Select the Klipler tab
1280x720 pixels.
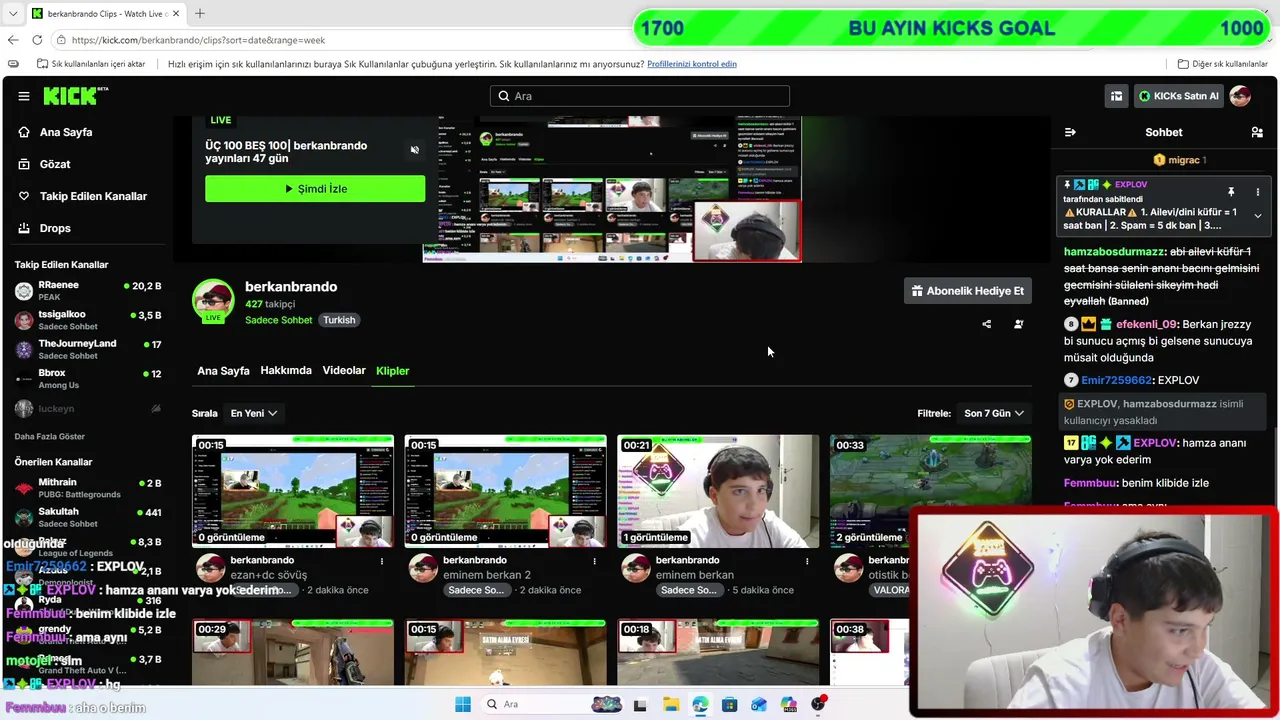(x=392, y=371)
